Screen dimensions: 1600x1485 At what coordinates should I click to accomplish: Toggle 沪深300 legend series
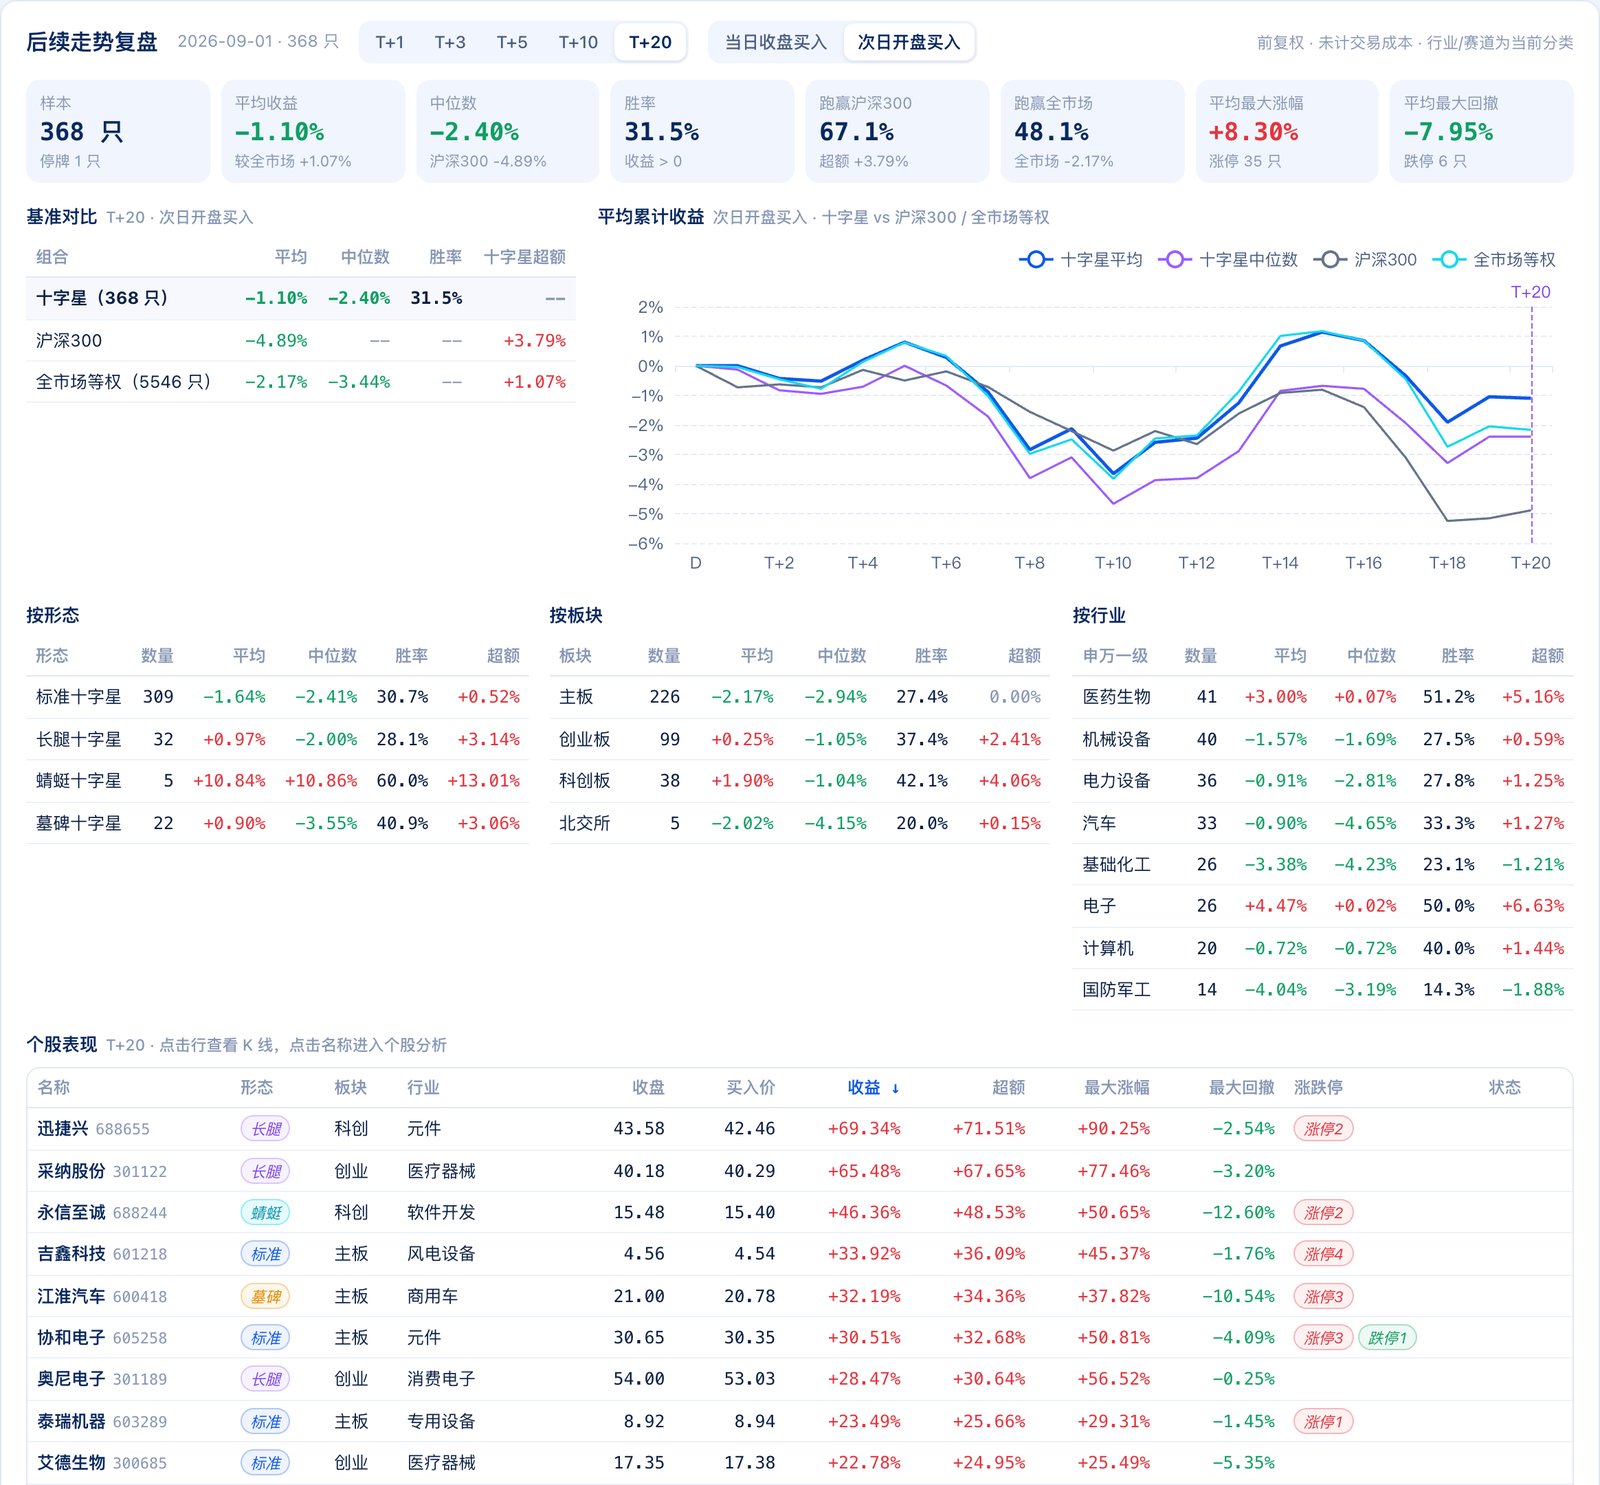pos(1365,259)
